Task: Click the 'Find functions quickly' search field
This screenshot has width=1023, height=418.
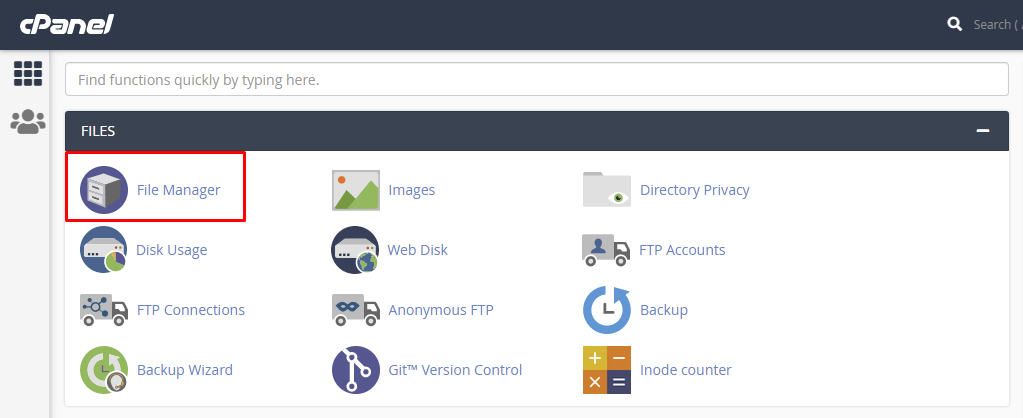Action: pos(536,79)
